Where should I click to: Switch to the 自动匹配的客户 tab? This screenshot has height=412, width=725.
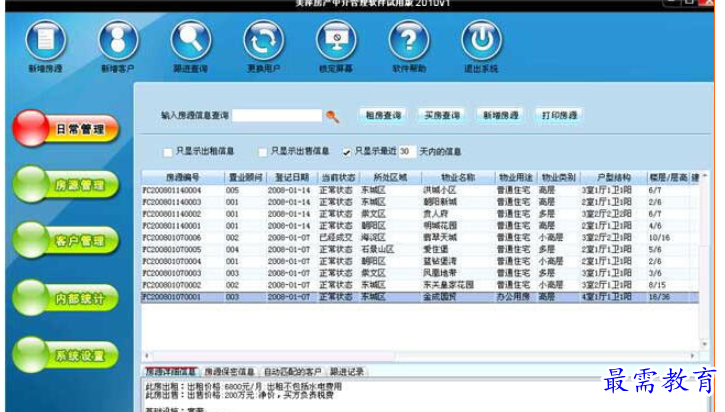[x=292, y=371]
